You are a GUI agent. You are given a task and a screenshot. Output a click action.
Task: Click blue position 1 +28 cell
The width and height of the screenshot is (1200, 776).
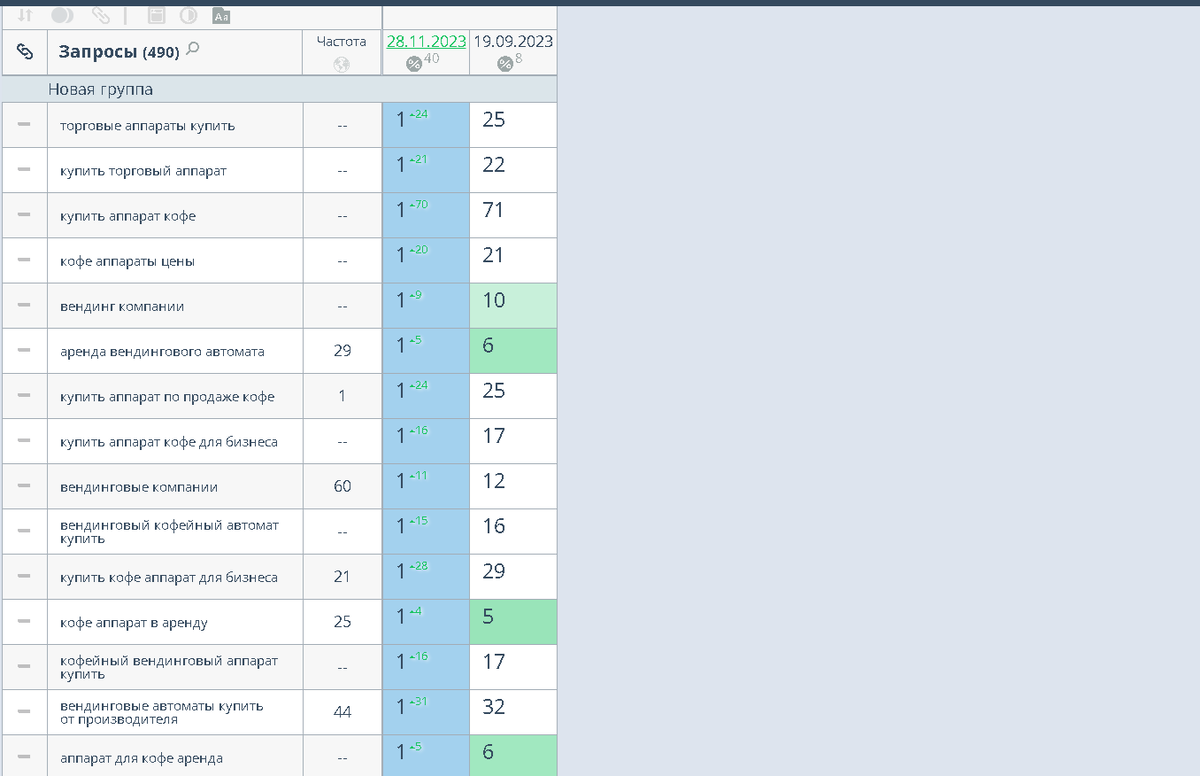426,577
